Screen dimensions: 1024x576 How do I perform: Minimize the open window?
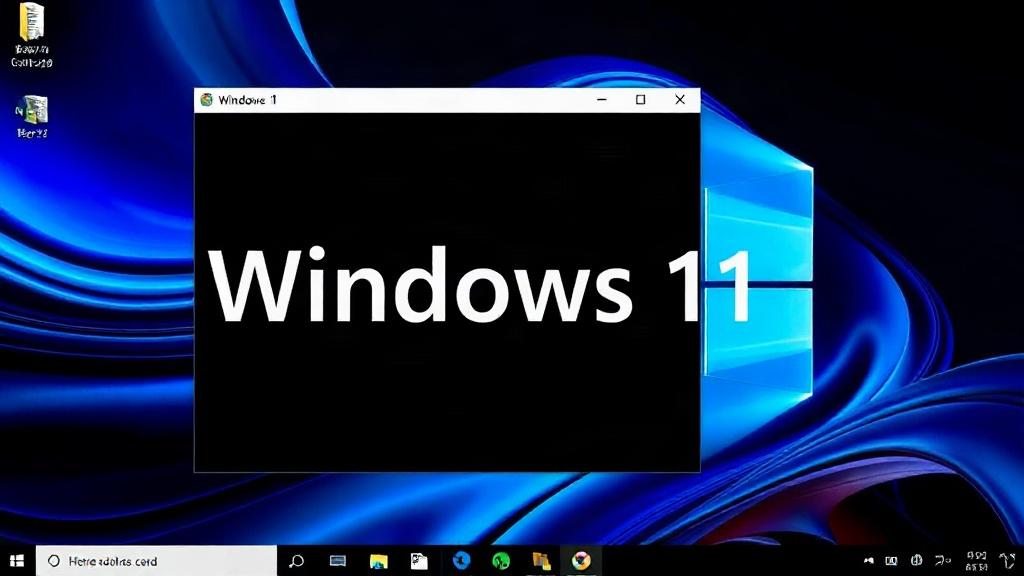602,99
